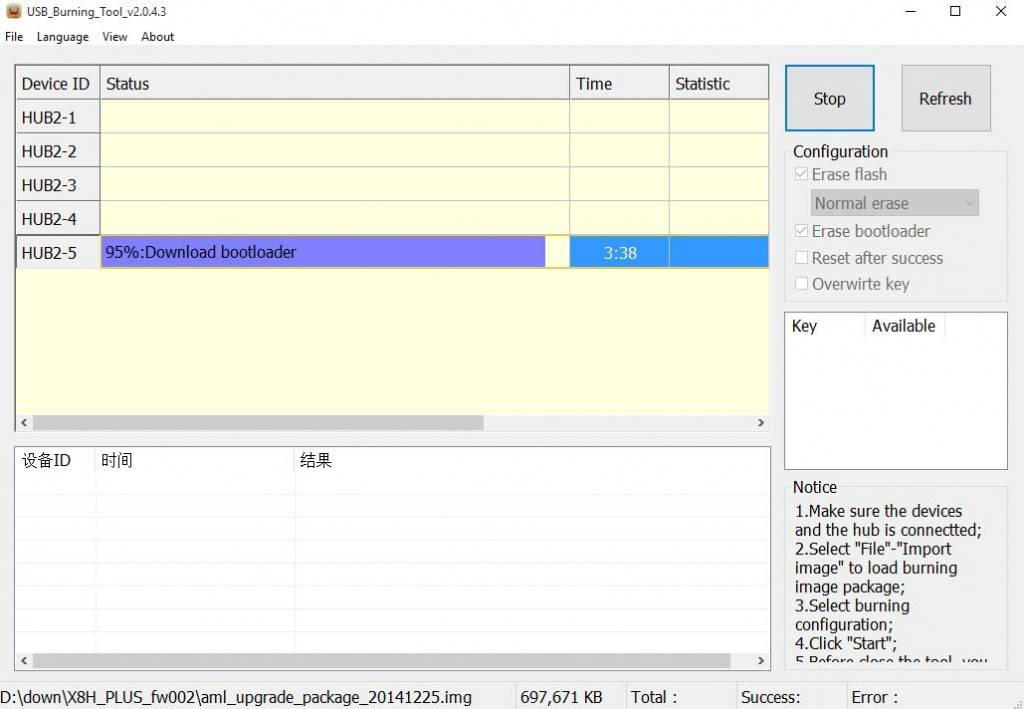Click the Device ID column header
This screenshot has width=1024, height=709.
[56, 83]
